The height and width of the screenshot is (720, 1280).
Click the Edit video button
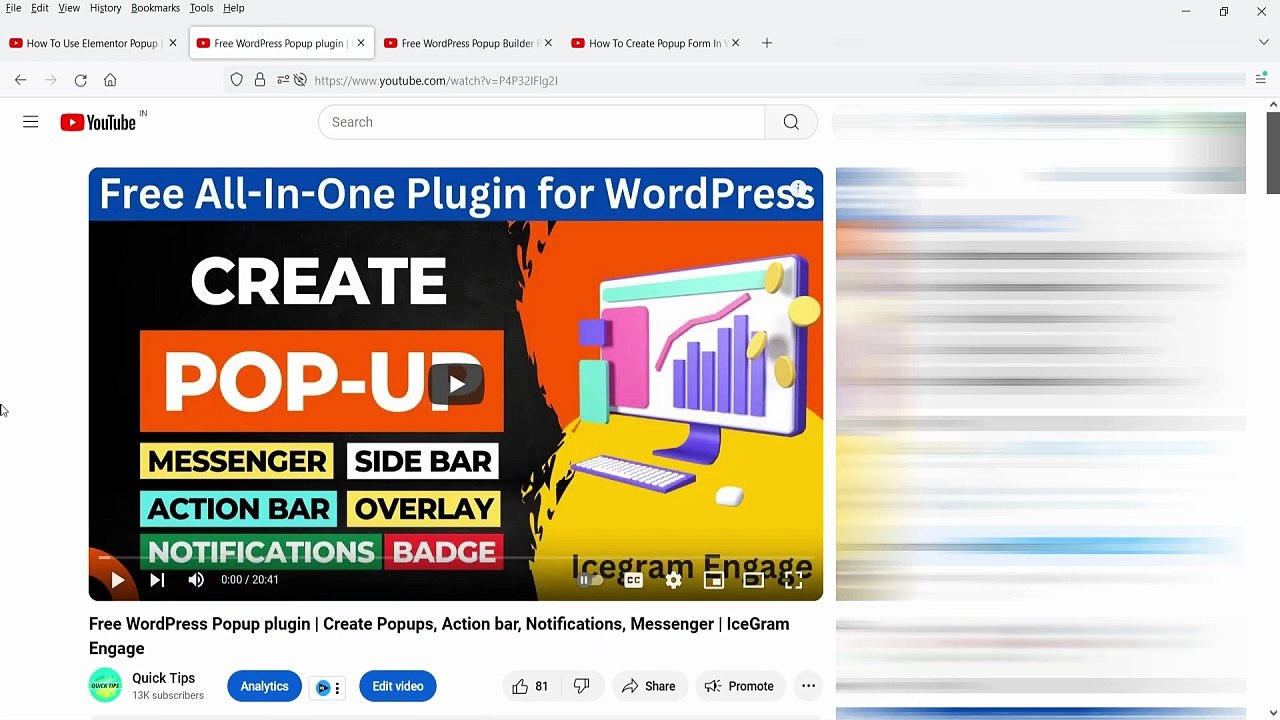[398, 686]
